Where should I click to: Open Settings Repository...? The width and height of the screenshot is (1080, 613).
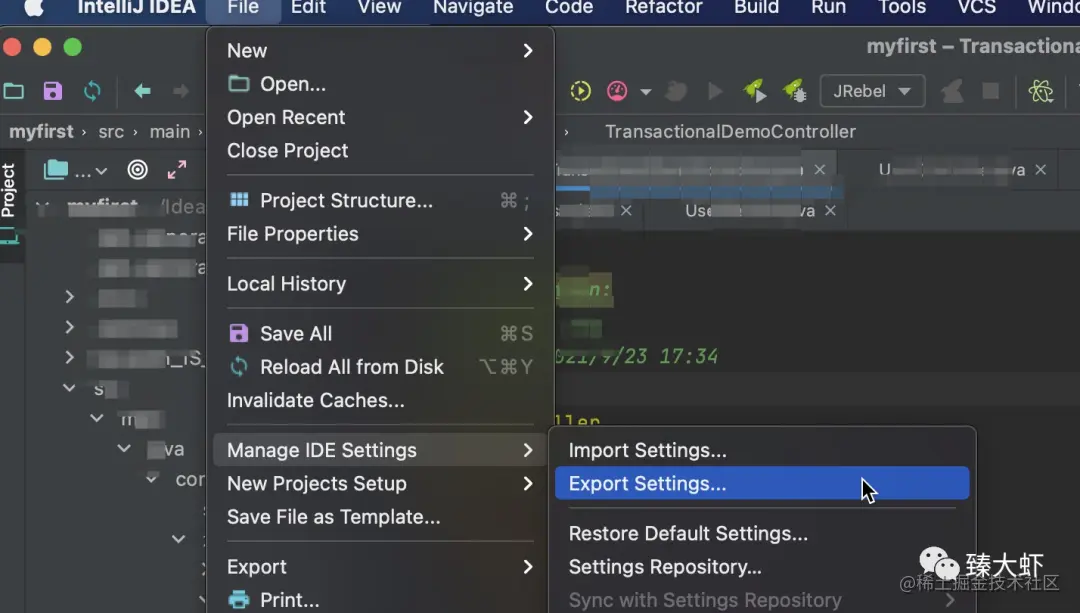point(762,567)
